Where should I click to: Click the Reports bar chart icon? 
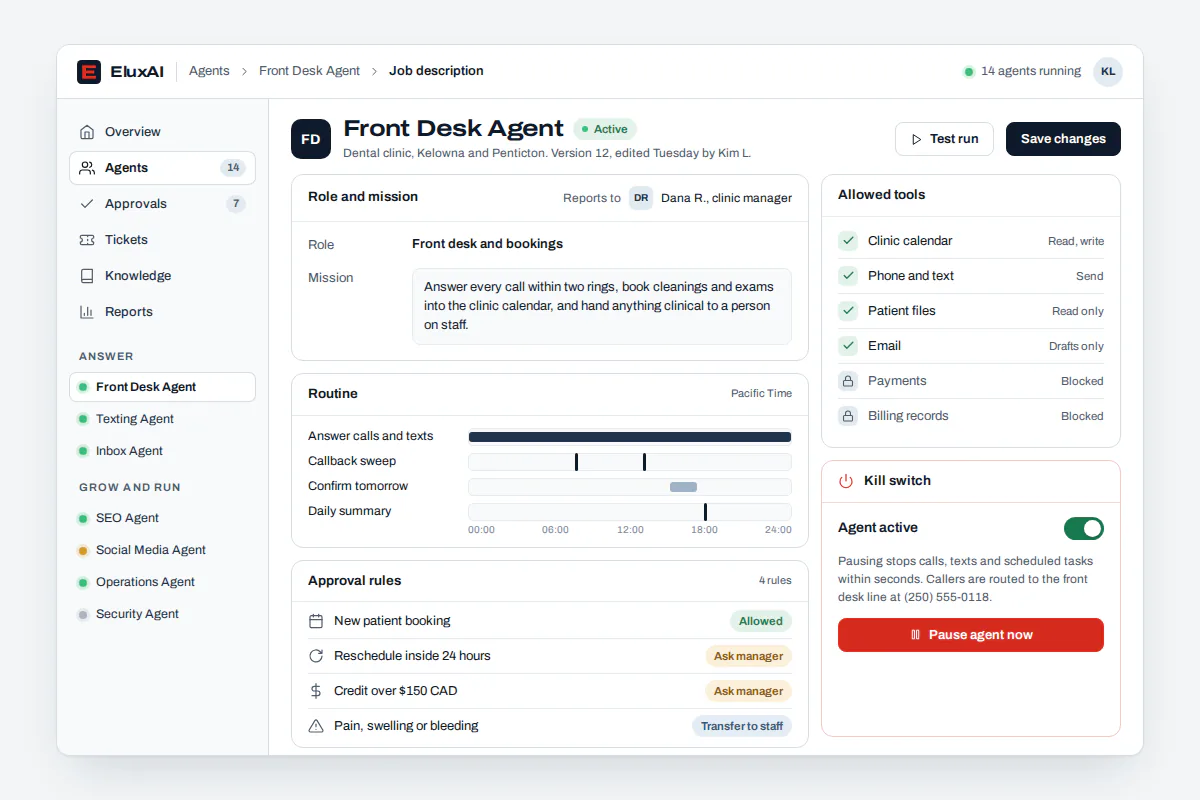(x=87, y=312)
